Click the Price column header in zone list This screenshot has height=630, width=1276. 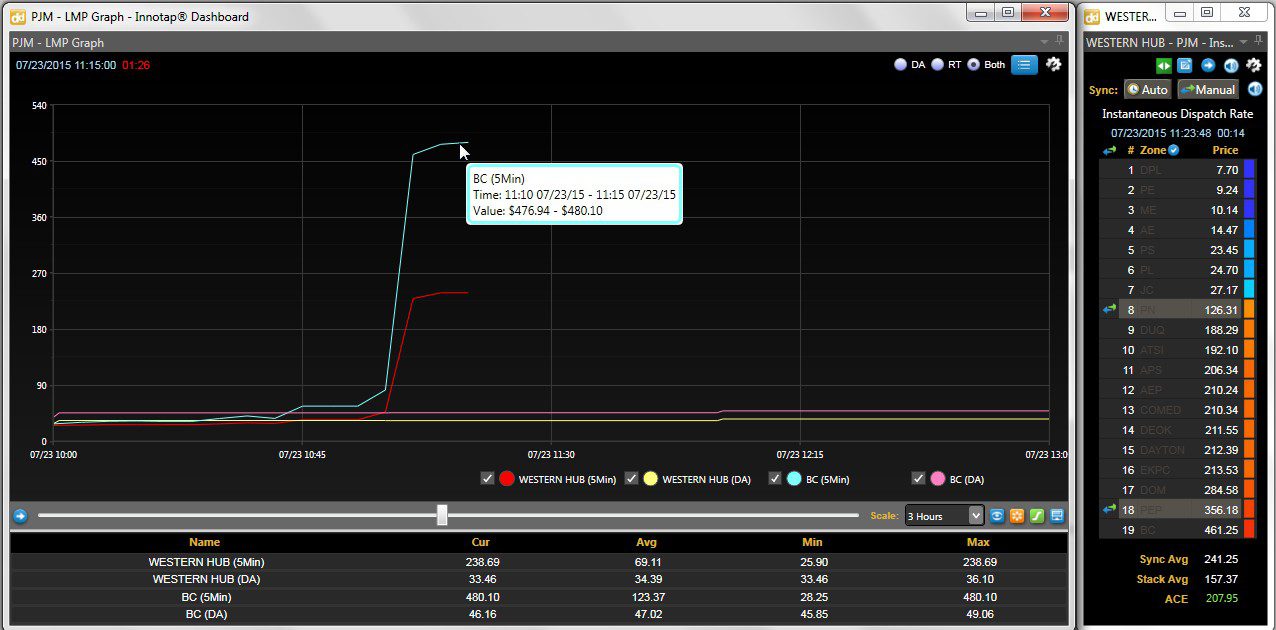coord(1225,150)
